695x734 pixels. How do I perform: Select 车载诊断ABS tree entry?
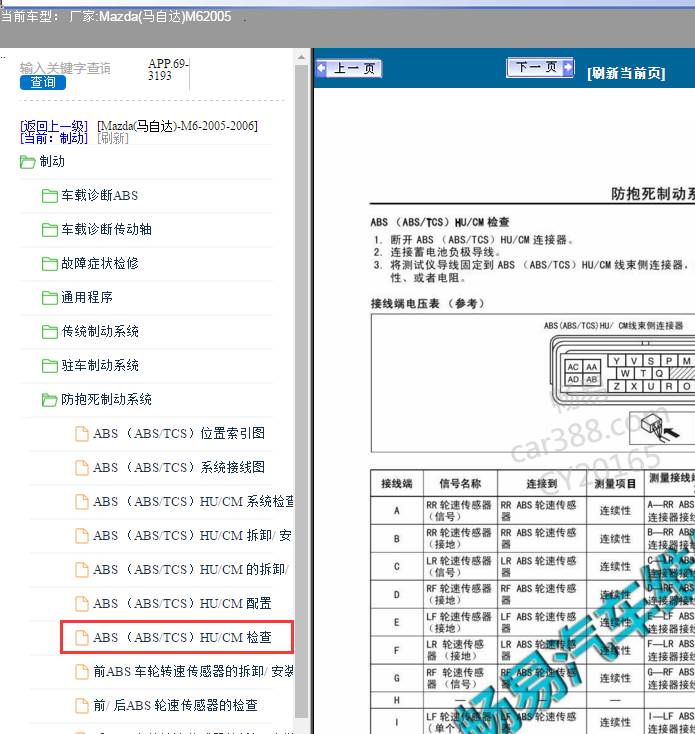click(100, 196)
